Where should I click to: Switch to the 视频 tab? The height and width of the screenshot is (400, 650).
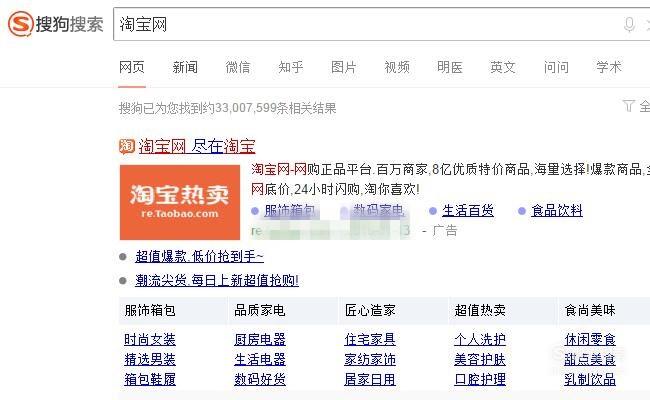click(397, 67)
